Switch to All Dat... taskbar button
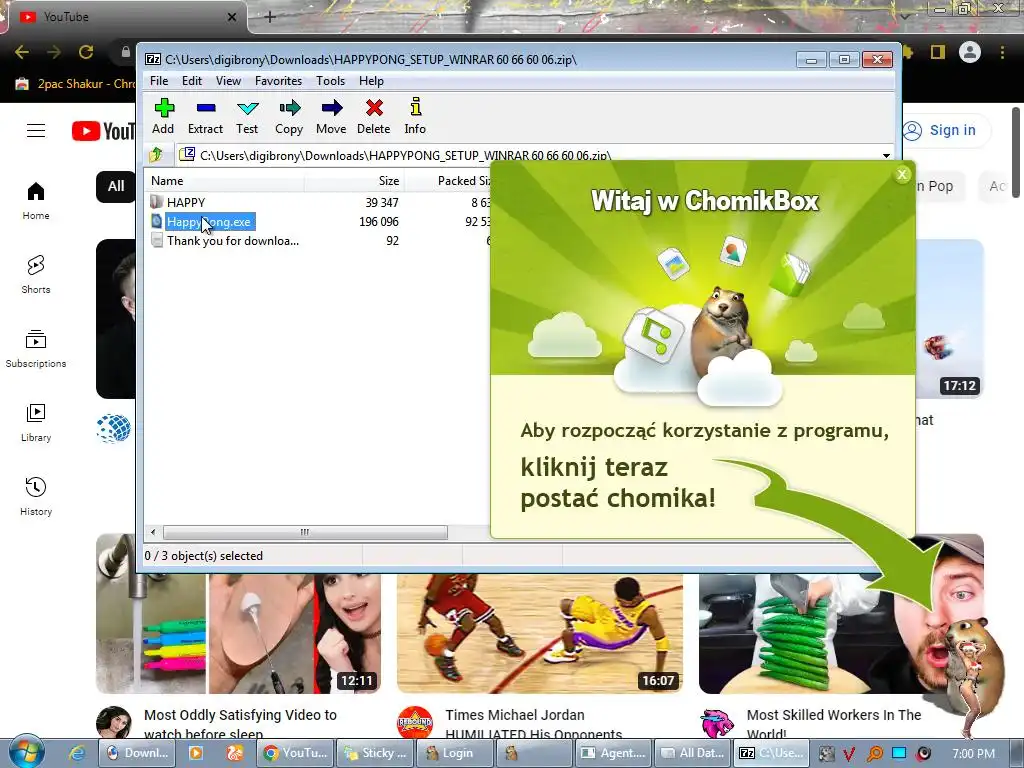Screen dimensions: 1024x768 point(692,753)
